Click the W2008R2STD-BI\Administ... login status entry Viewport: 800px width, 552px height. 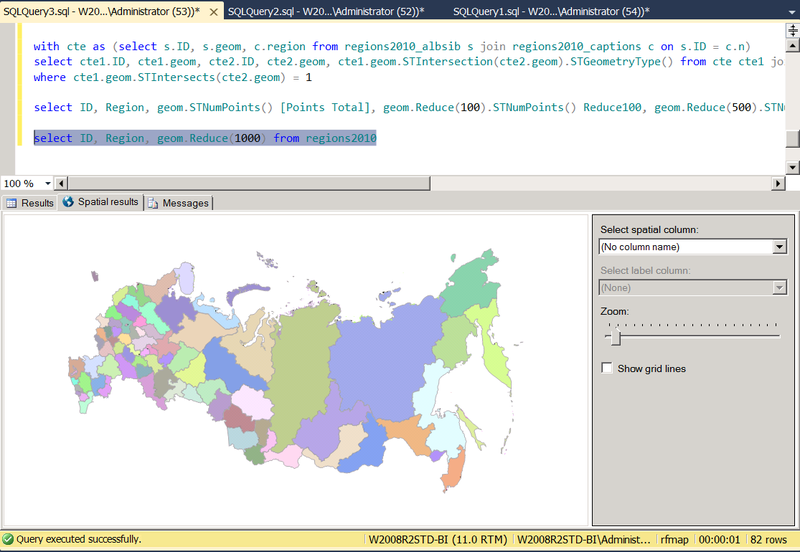584,539
